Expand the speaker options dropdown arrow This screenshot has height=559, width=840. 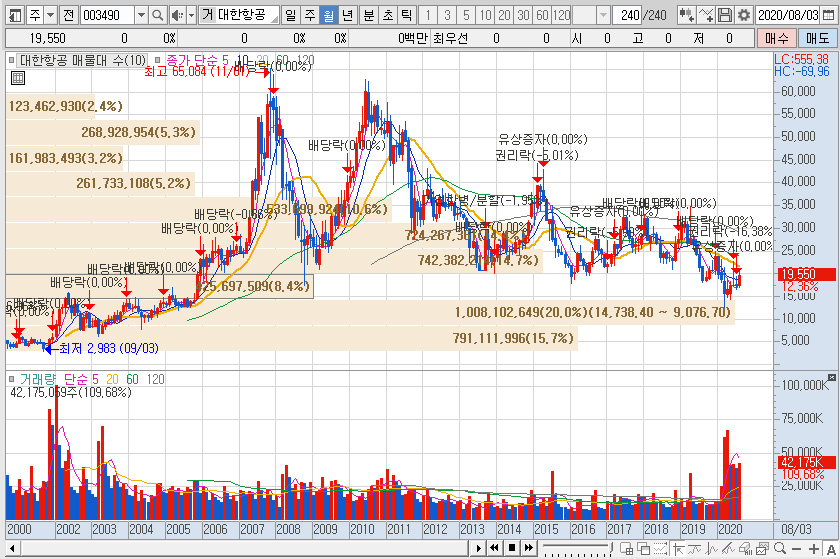pyautogui.click(x=191, y=15)
